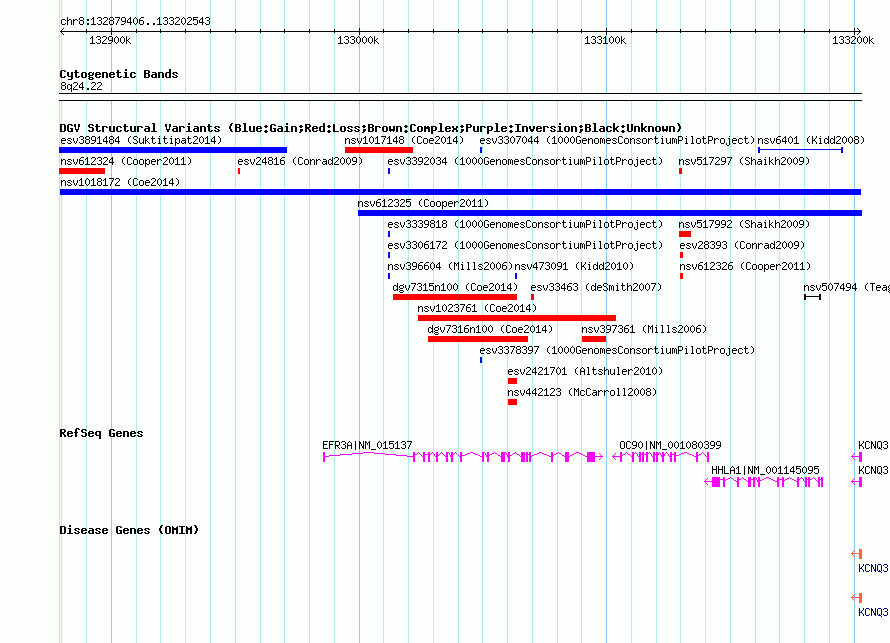Viewport: 890px width, 643px height.
Task: Click the HHLA1 gene exon structure glyph
Action: pyautogui.click(x=764, y=482)
